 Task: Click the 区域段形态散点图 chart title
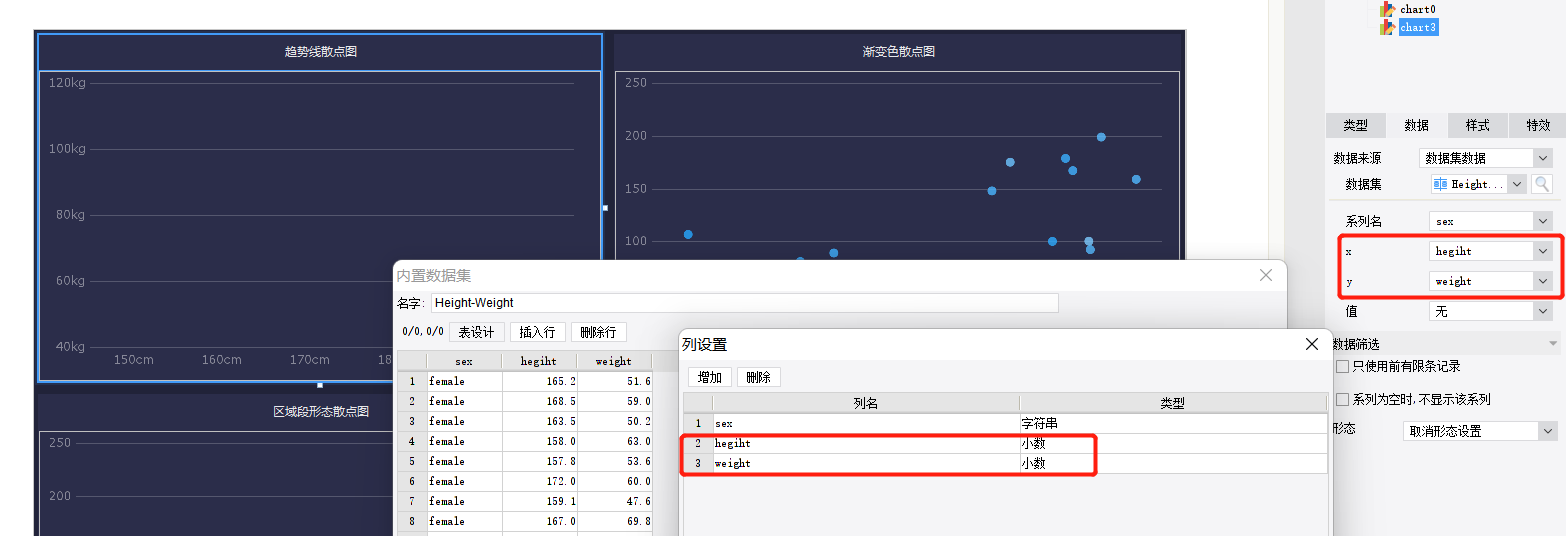(321, 411)
